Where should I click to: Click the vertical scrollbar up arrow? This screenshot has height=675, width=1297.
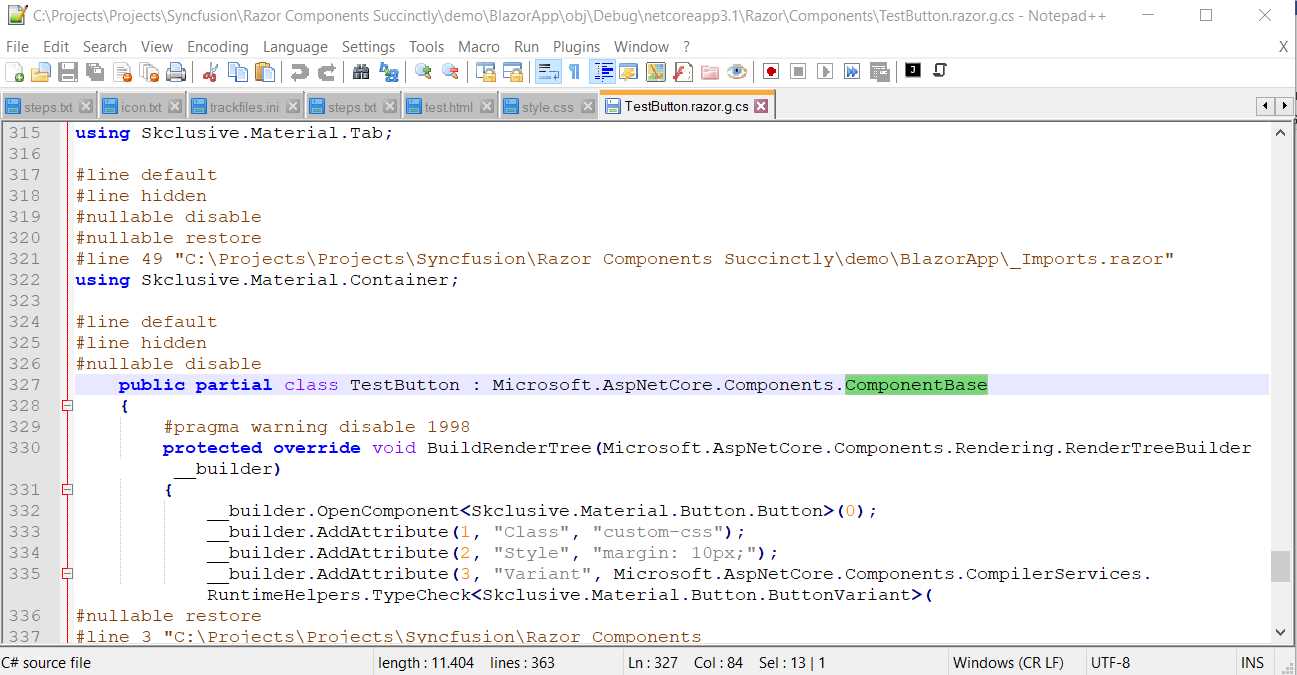1280,134
